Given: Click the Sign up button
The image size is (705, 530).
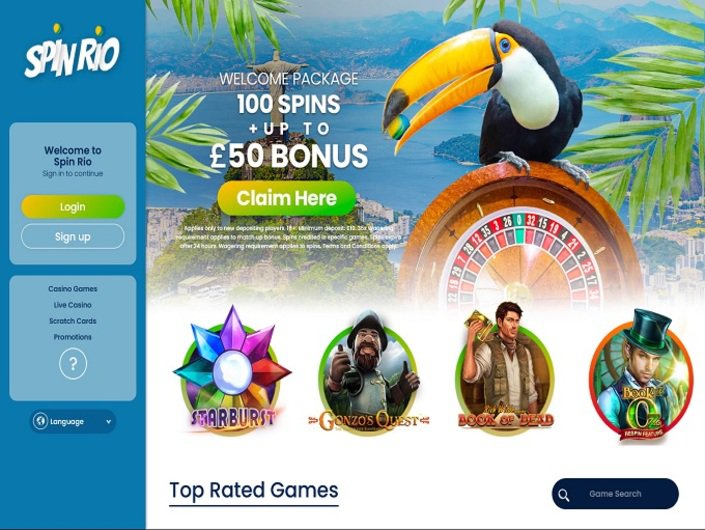Looking at the screenshot, I should pos(73,236).
